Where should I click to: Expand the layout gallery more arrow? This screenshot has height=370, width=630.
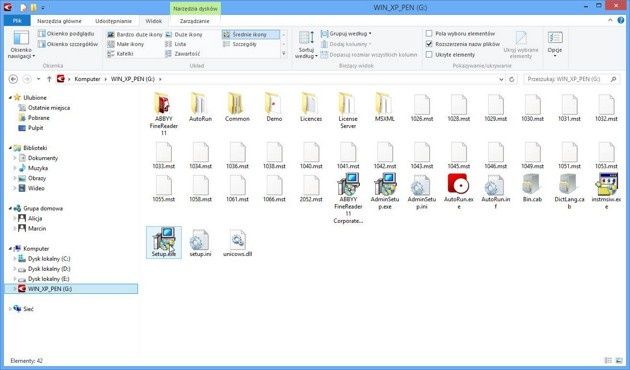[x=284, y=53]
